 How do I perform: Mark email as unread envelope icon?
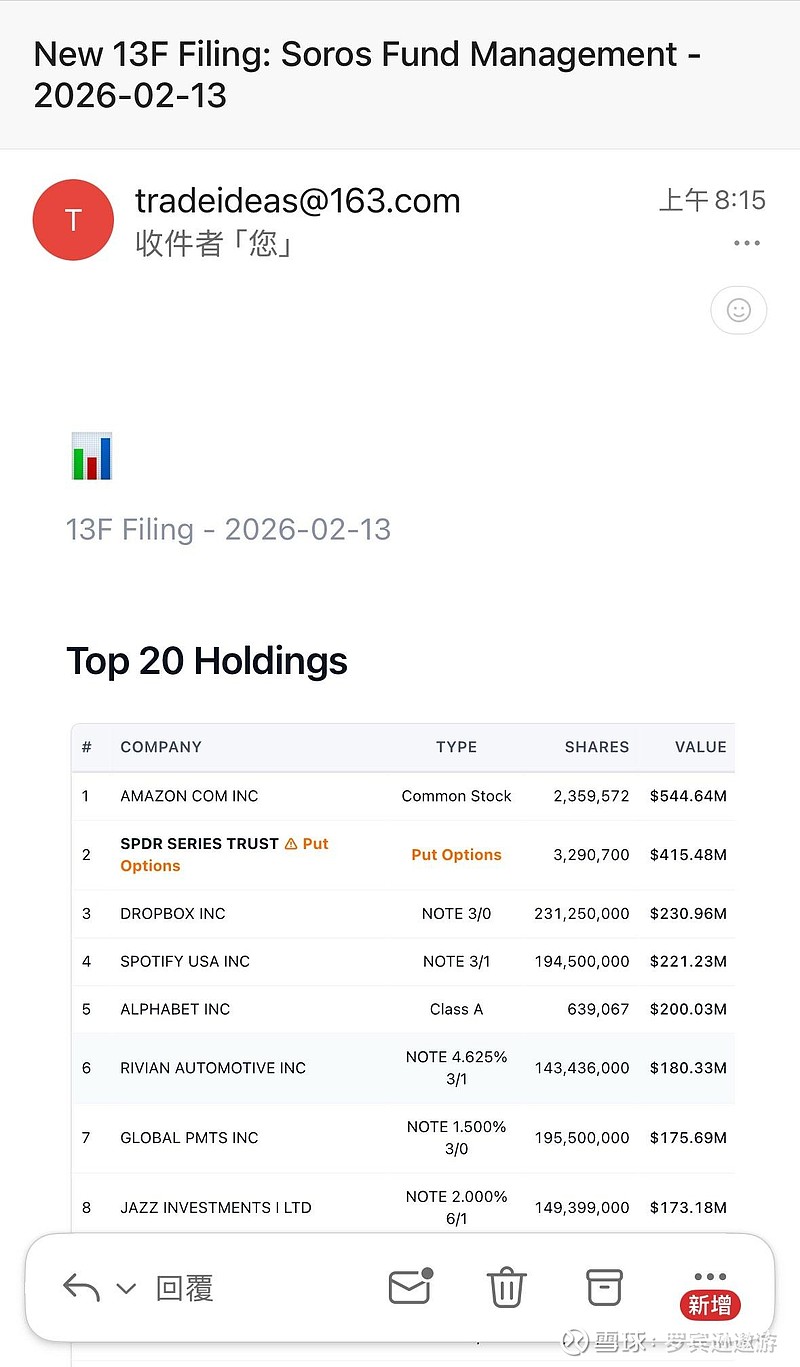(x=410, y=1287)
